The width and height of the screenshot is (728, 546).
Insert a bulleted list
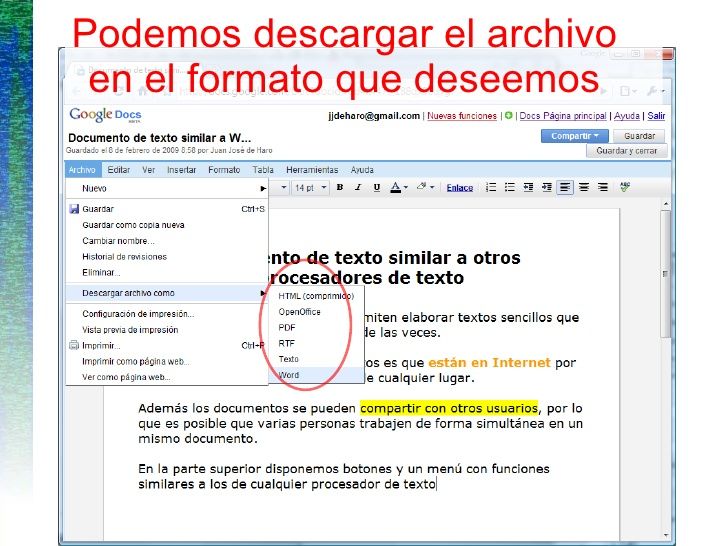(x=510, y=187)
